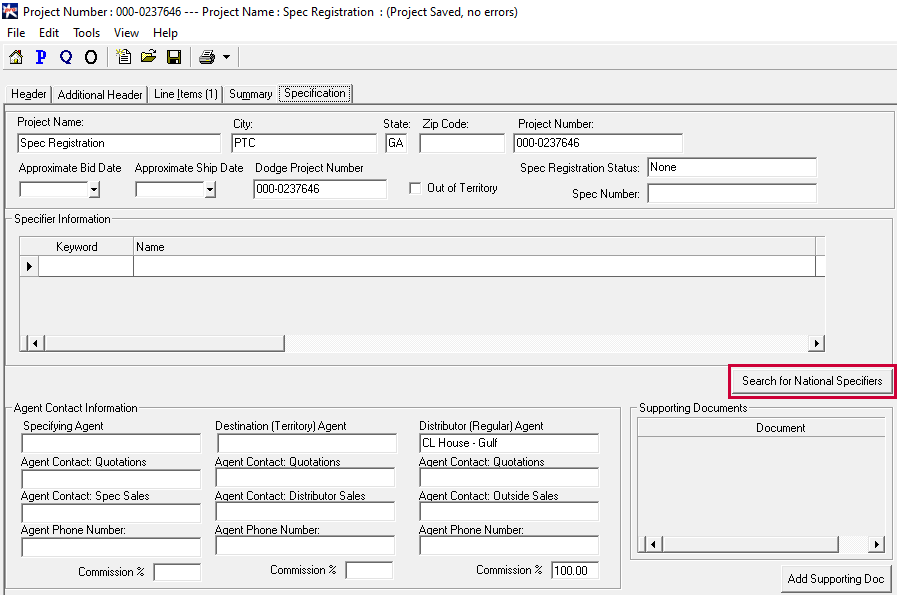Open a project with the folder icon
Viewport: 897px width, 595px height.
148,57
